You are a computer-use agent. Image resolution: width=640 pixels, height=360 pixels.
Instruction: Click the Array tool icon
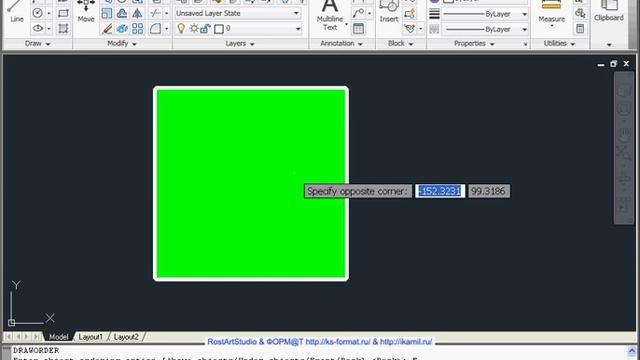click(138, 29)
